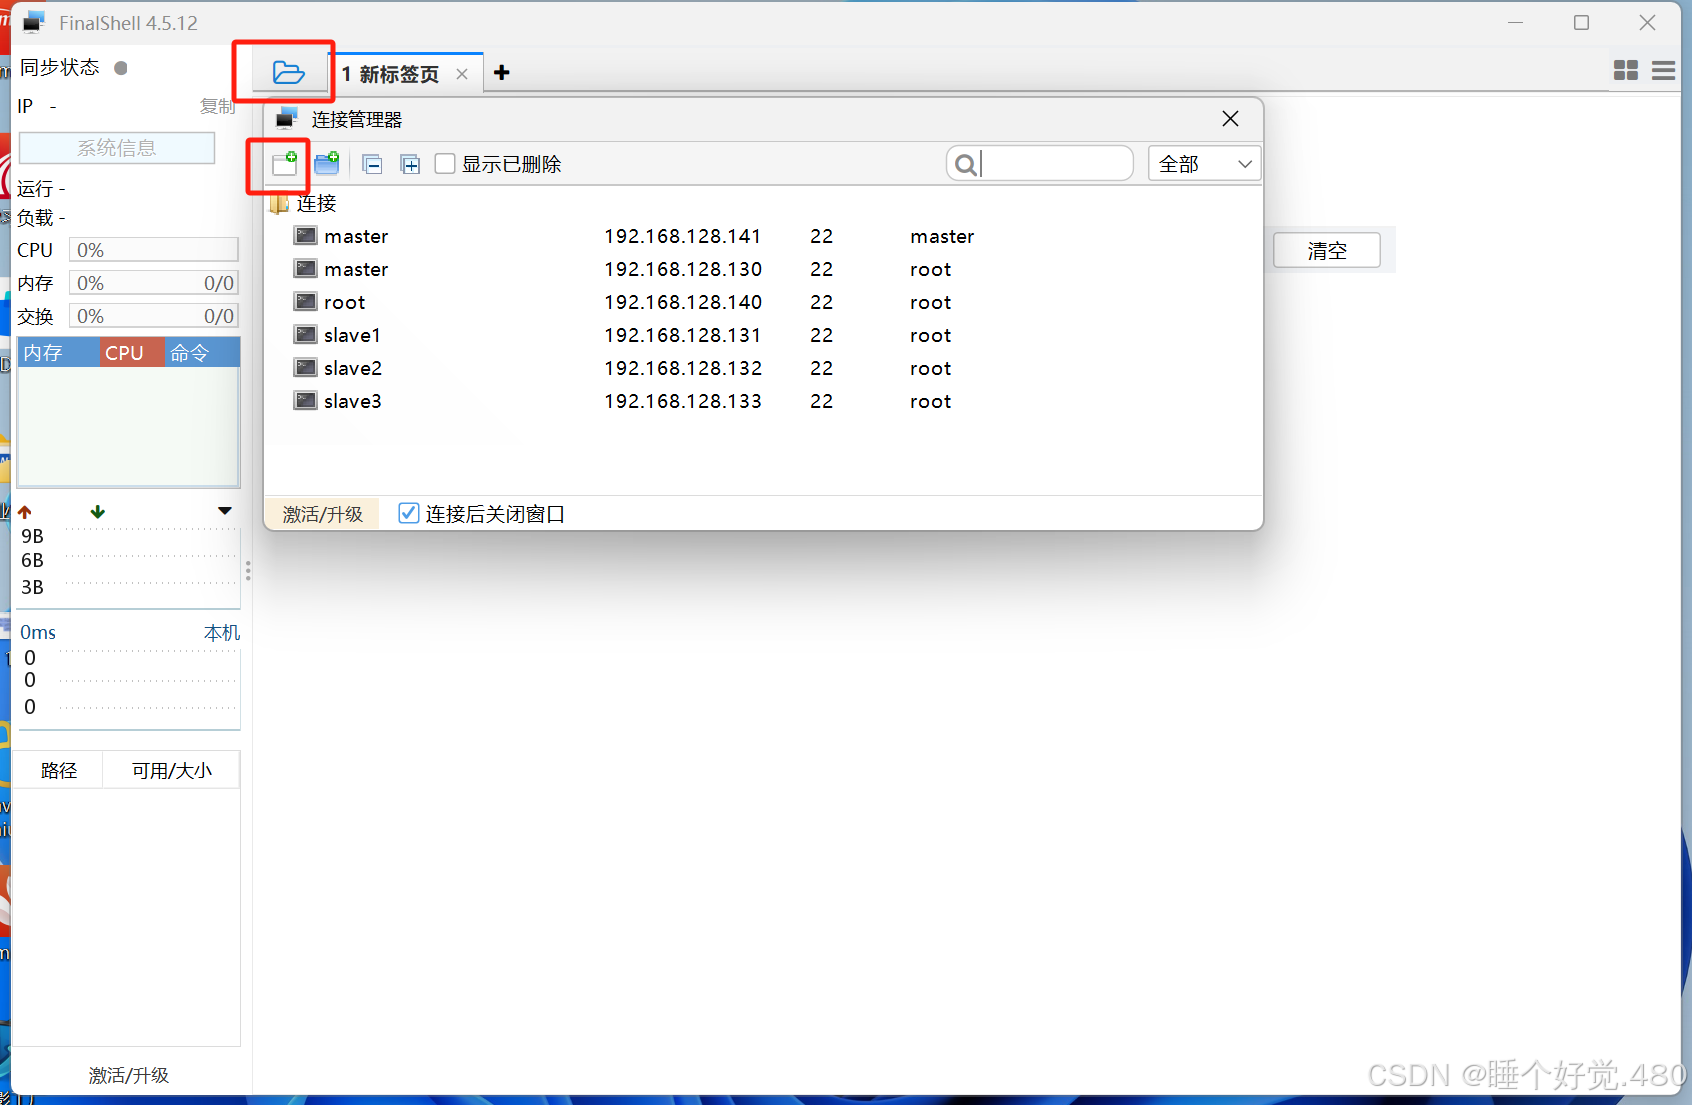The image size is (1692, 1105).
Task: Select the slave1 connection entry
Action: pyautogui.click(x=350, y=334)
